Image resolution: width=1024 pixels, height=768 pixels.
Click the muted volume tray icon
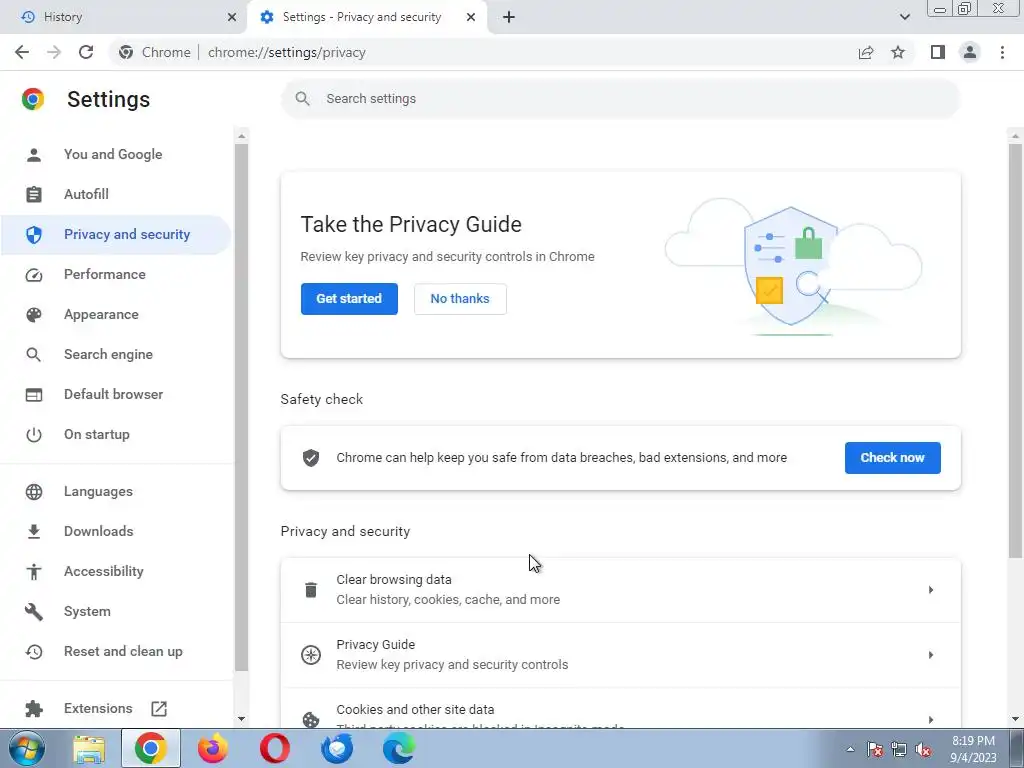(923, 749)
